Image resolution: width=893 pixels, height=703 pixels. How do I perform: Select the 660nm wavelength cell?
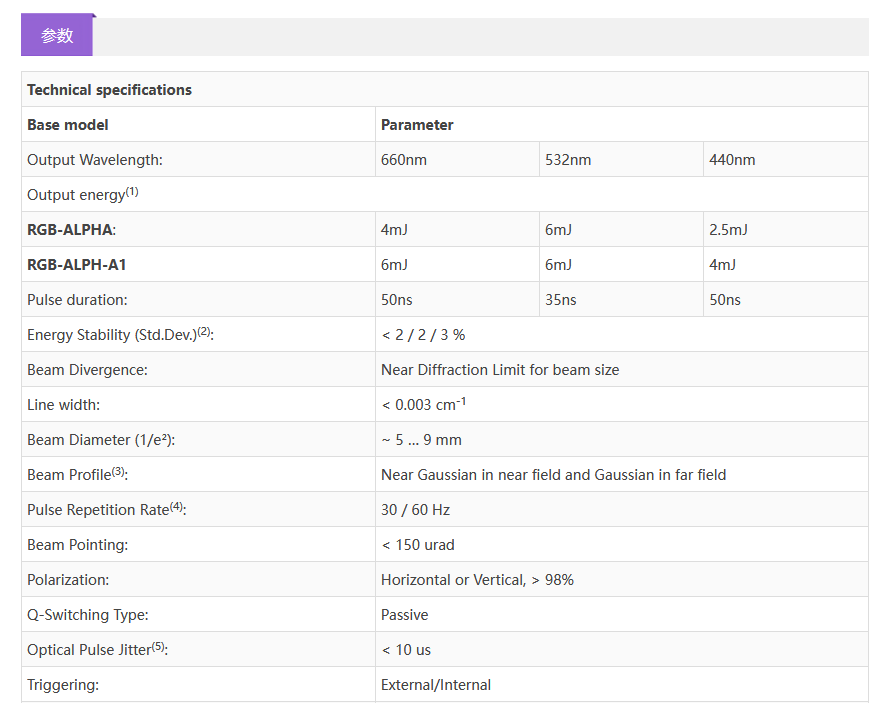coord(404,160)
